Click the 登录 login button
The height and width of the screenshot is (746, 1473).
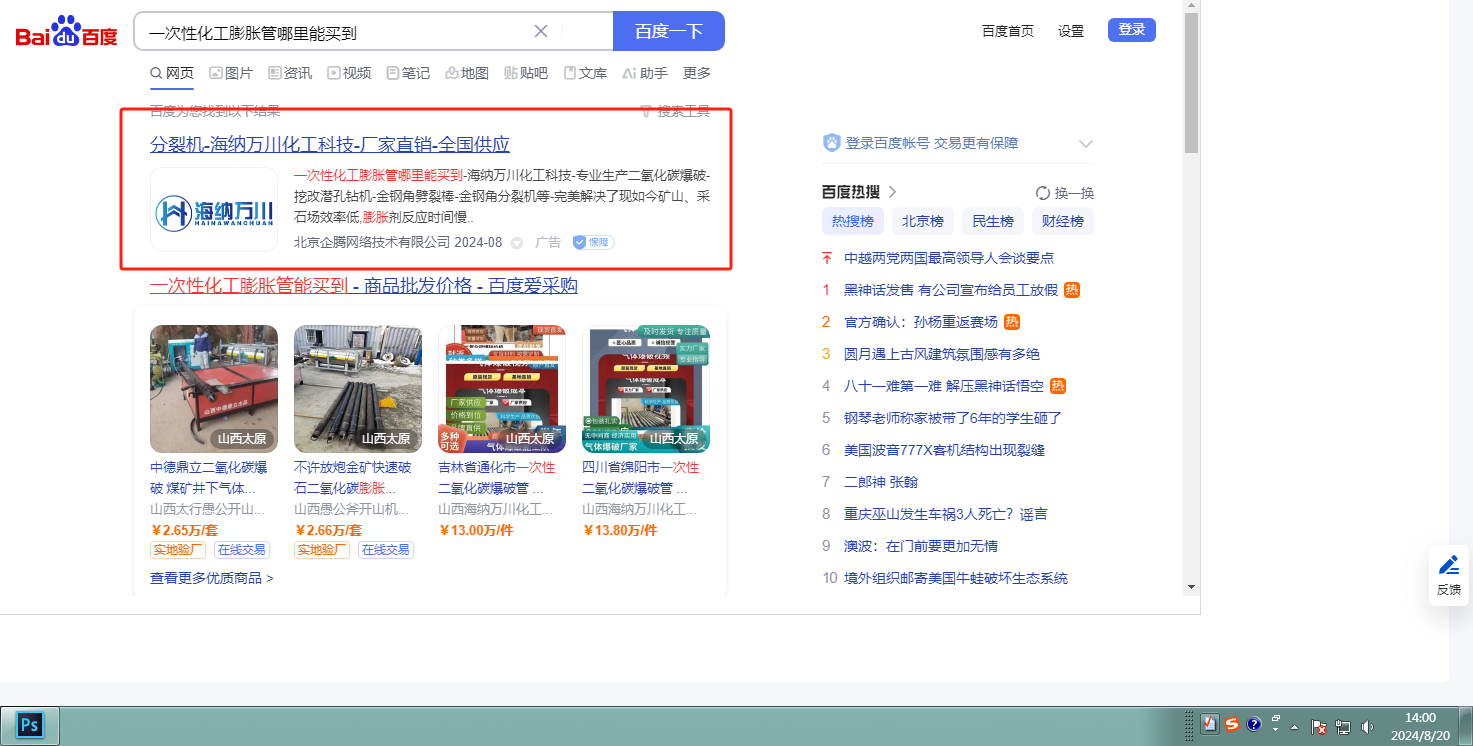(1132, 30)
